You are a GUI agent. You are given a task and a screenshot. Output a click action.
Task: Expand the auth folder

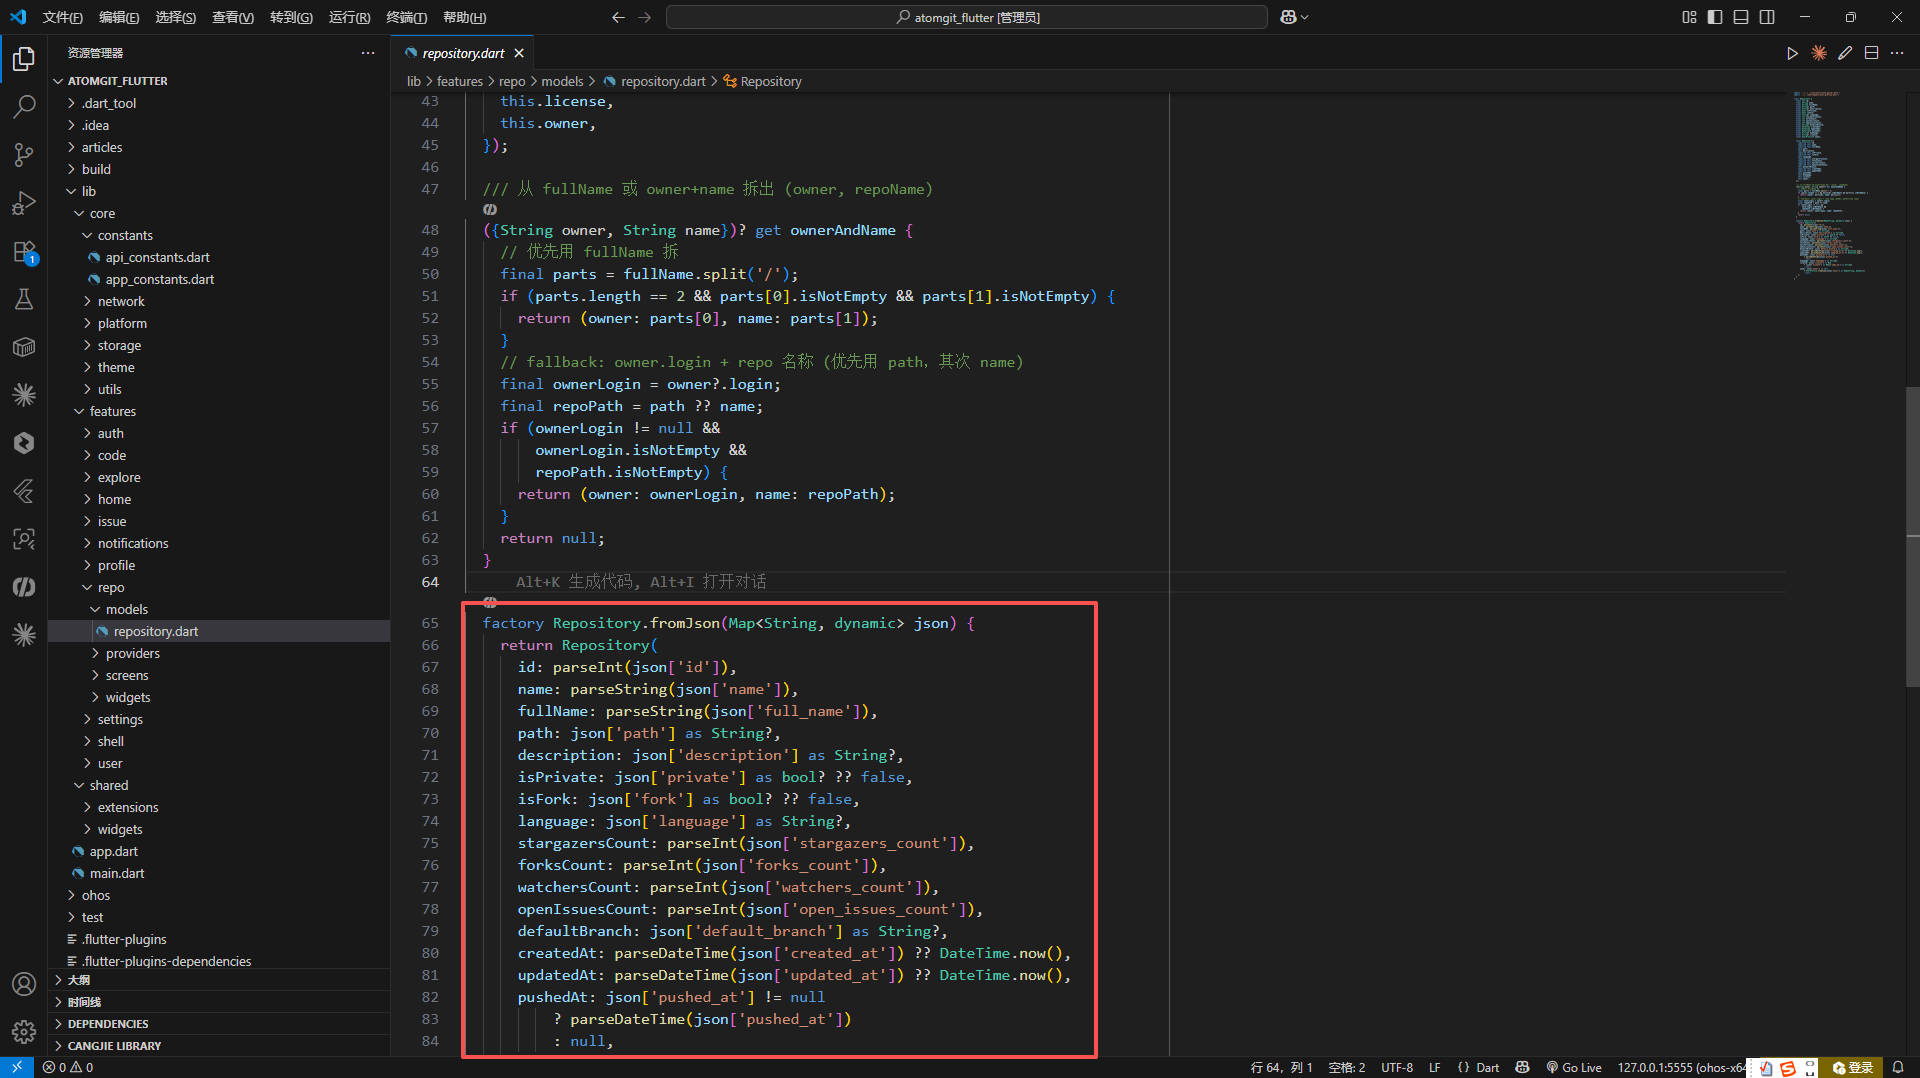[219, 433]
